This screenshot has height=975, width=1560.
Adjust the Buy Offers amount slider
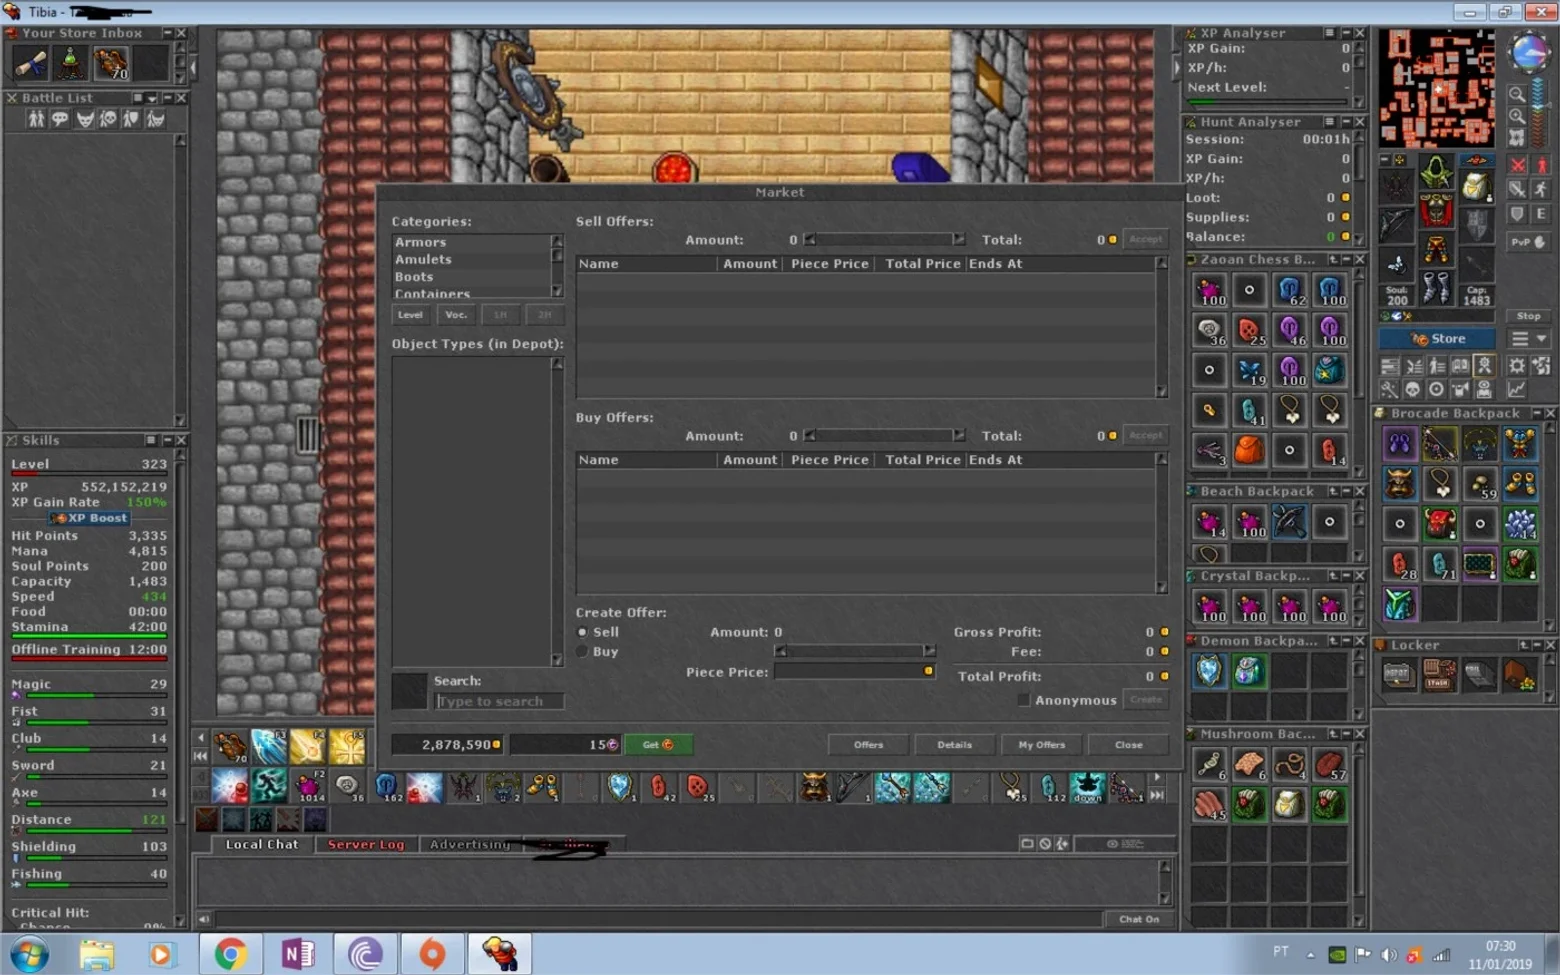pyautogui.click(x=885, y=436)
